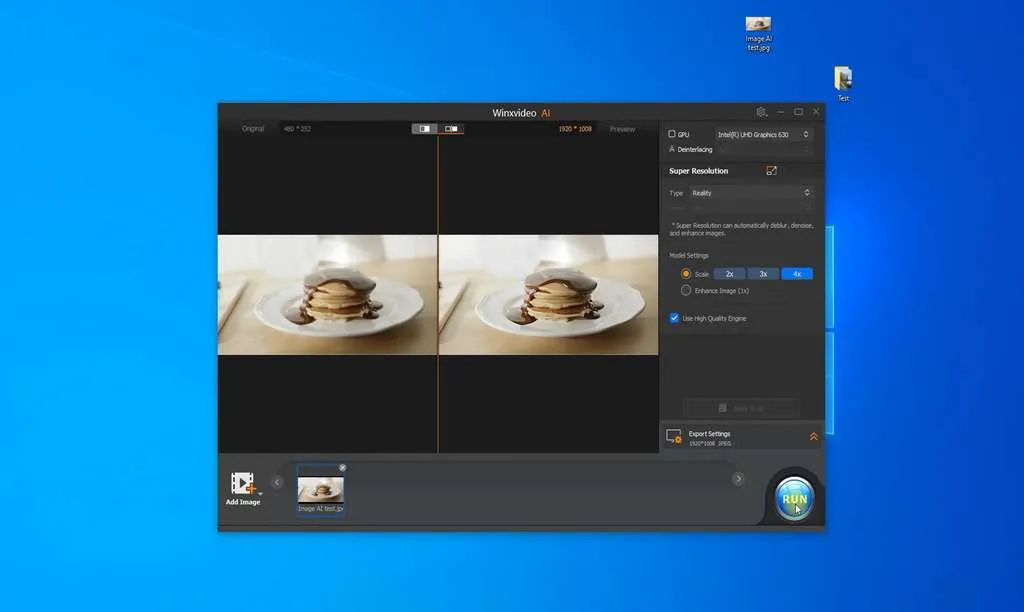Click the Preview label above the right pane
Image resolution: width=1024 pixels, height=612 pixels.
click(621, 128)
